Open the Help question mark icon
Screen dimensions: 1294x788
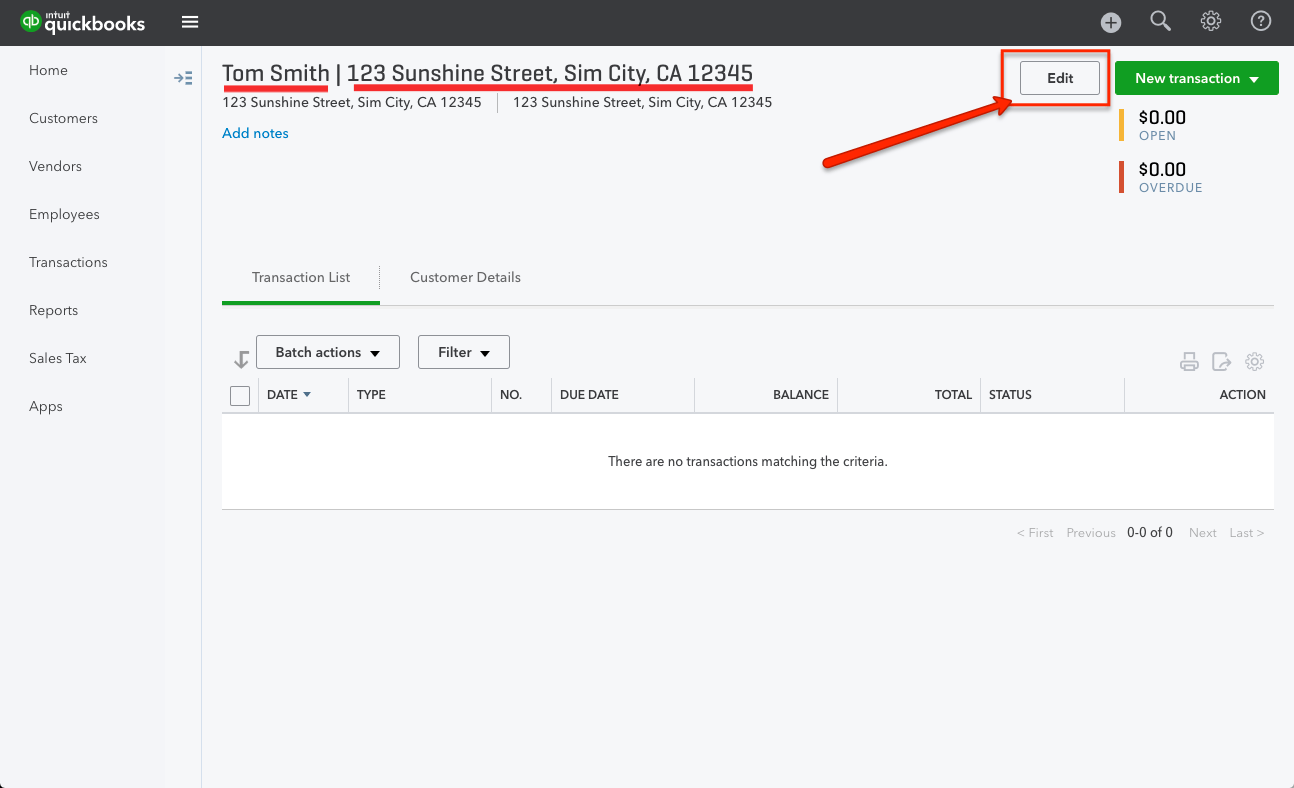click(x=1260, y=21)
